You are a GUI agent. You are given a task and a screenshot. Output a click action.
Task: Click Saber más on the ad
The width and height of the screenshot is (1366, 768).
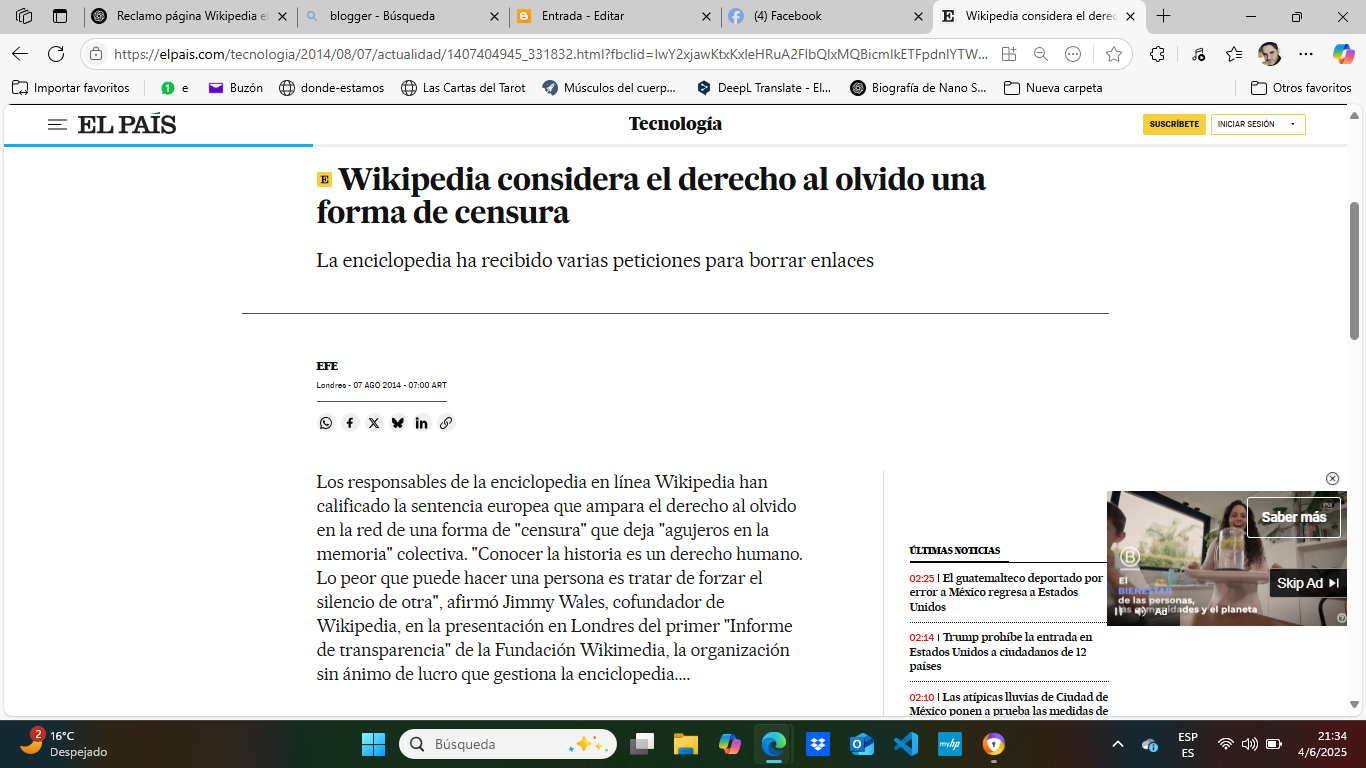(x=1293, y=517)
